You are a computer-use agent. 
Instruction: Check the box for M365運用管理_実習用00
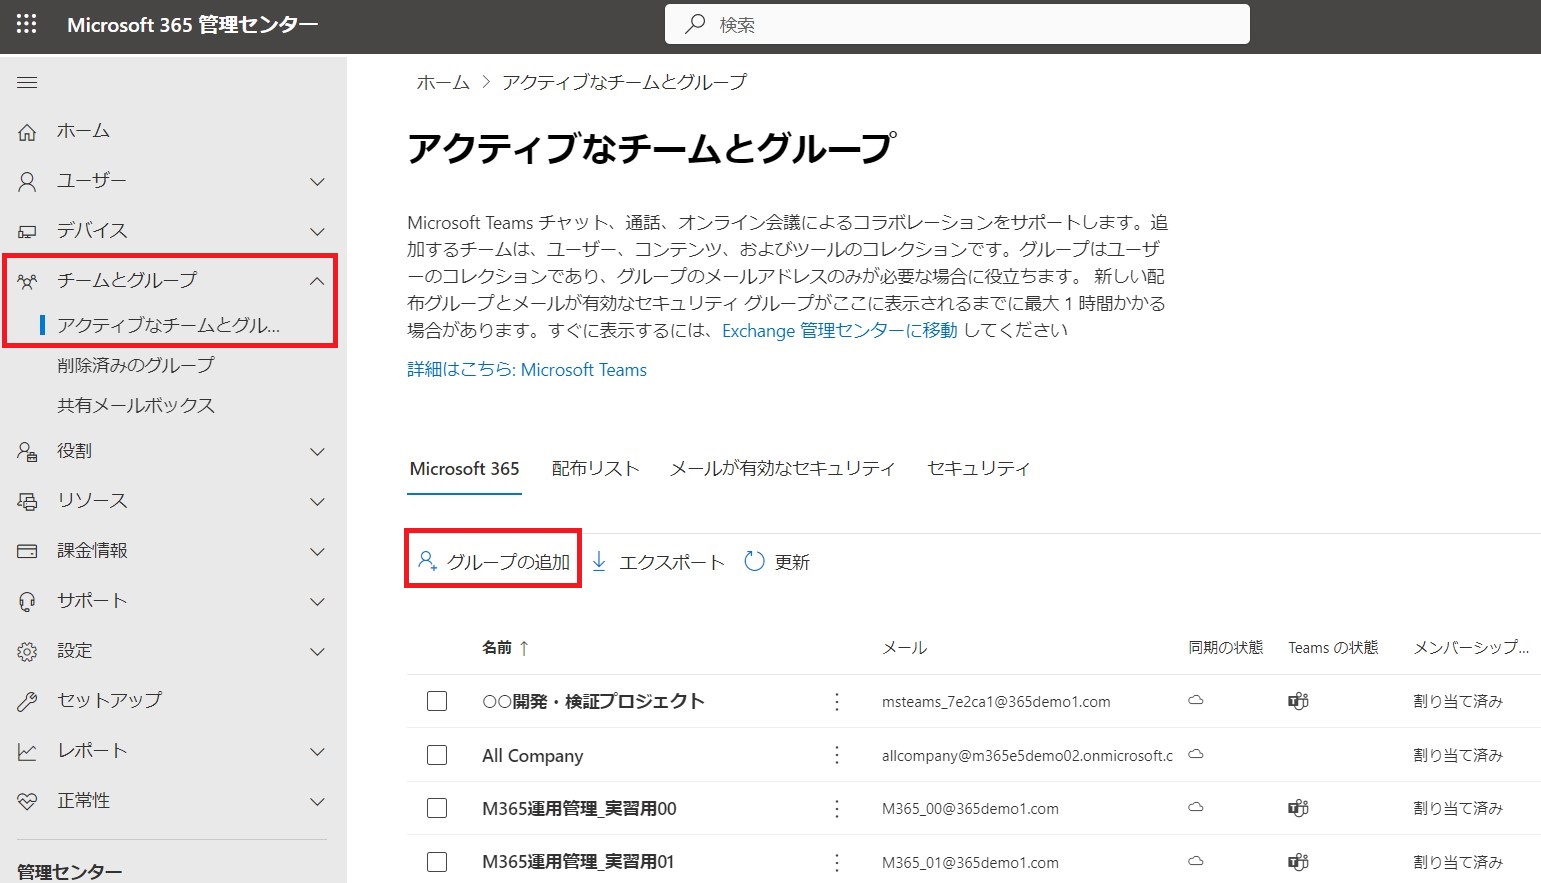pyautogui.click(x=437, y=808)
